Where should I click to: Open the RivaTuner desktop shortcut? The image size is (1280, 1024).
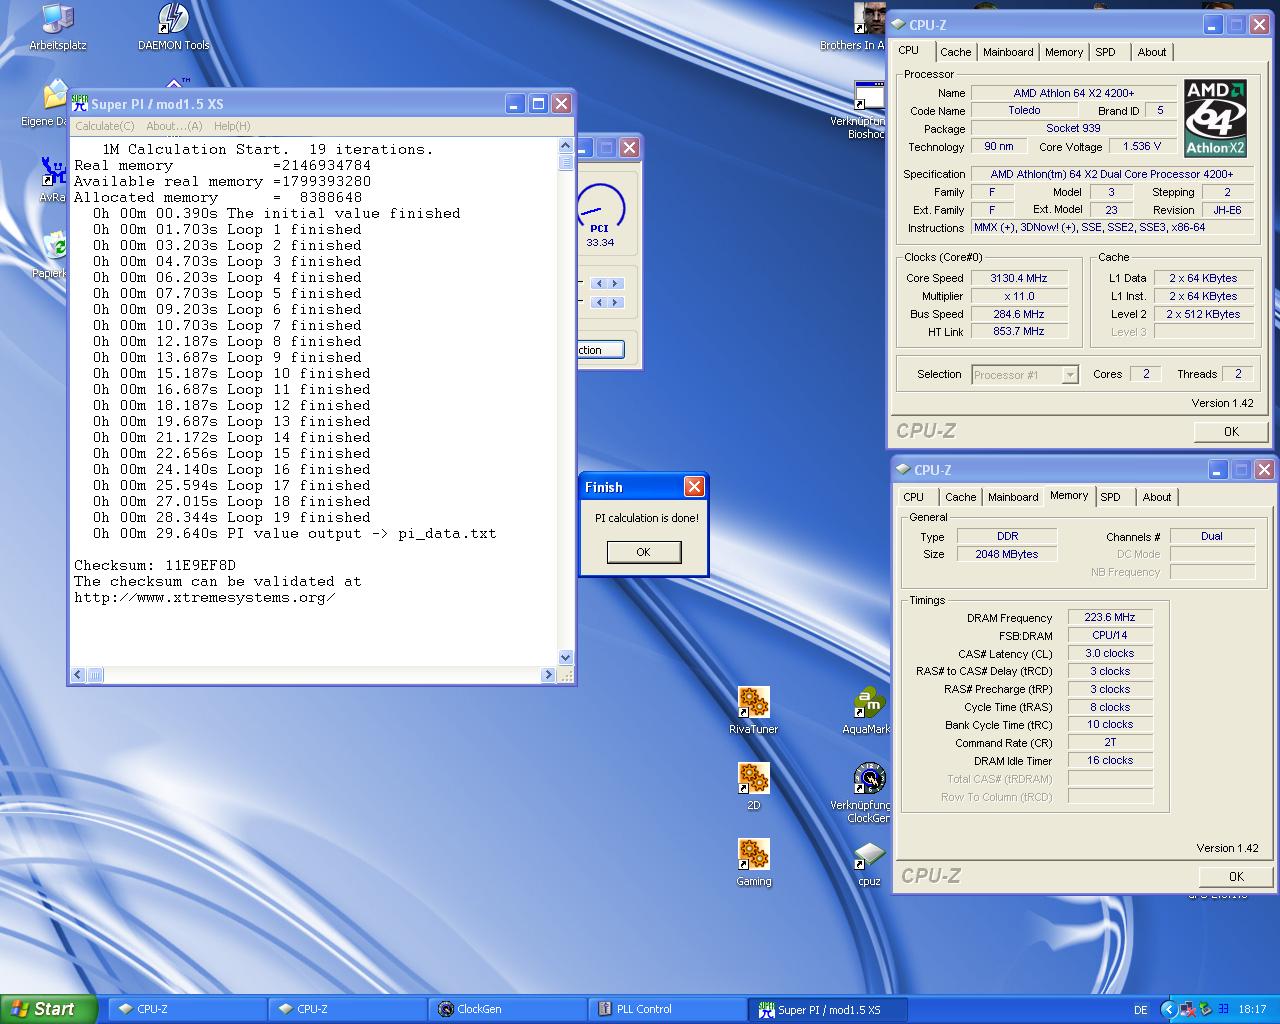(x=753, y=711)
